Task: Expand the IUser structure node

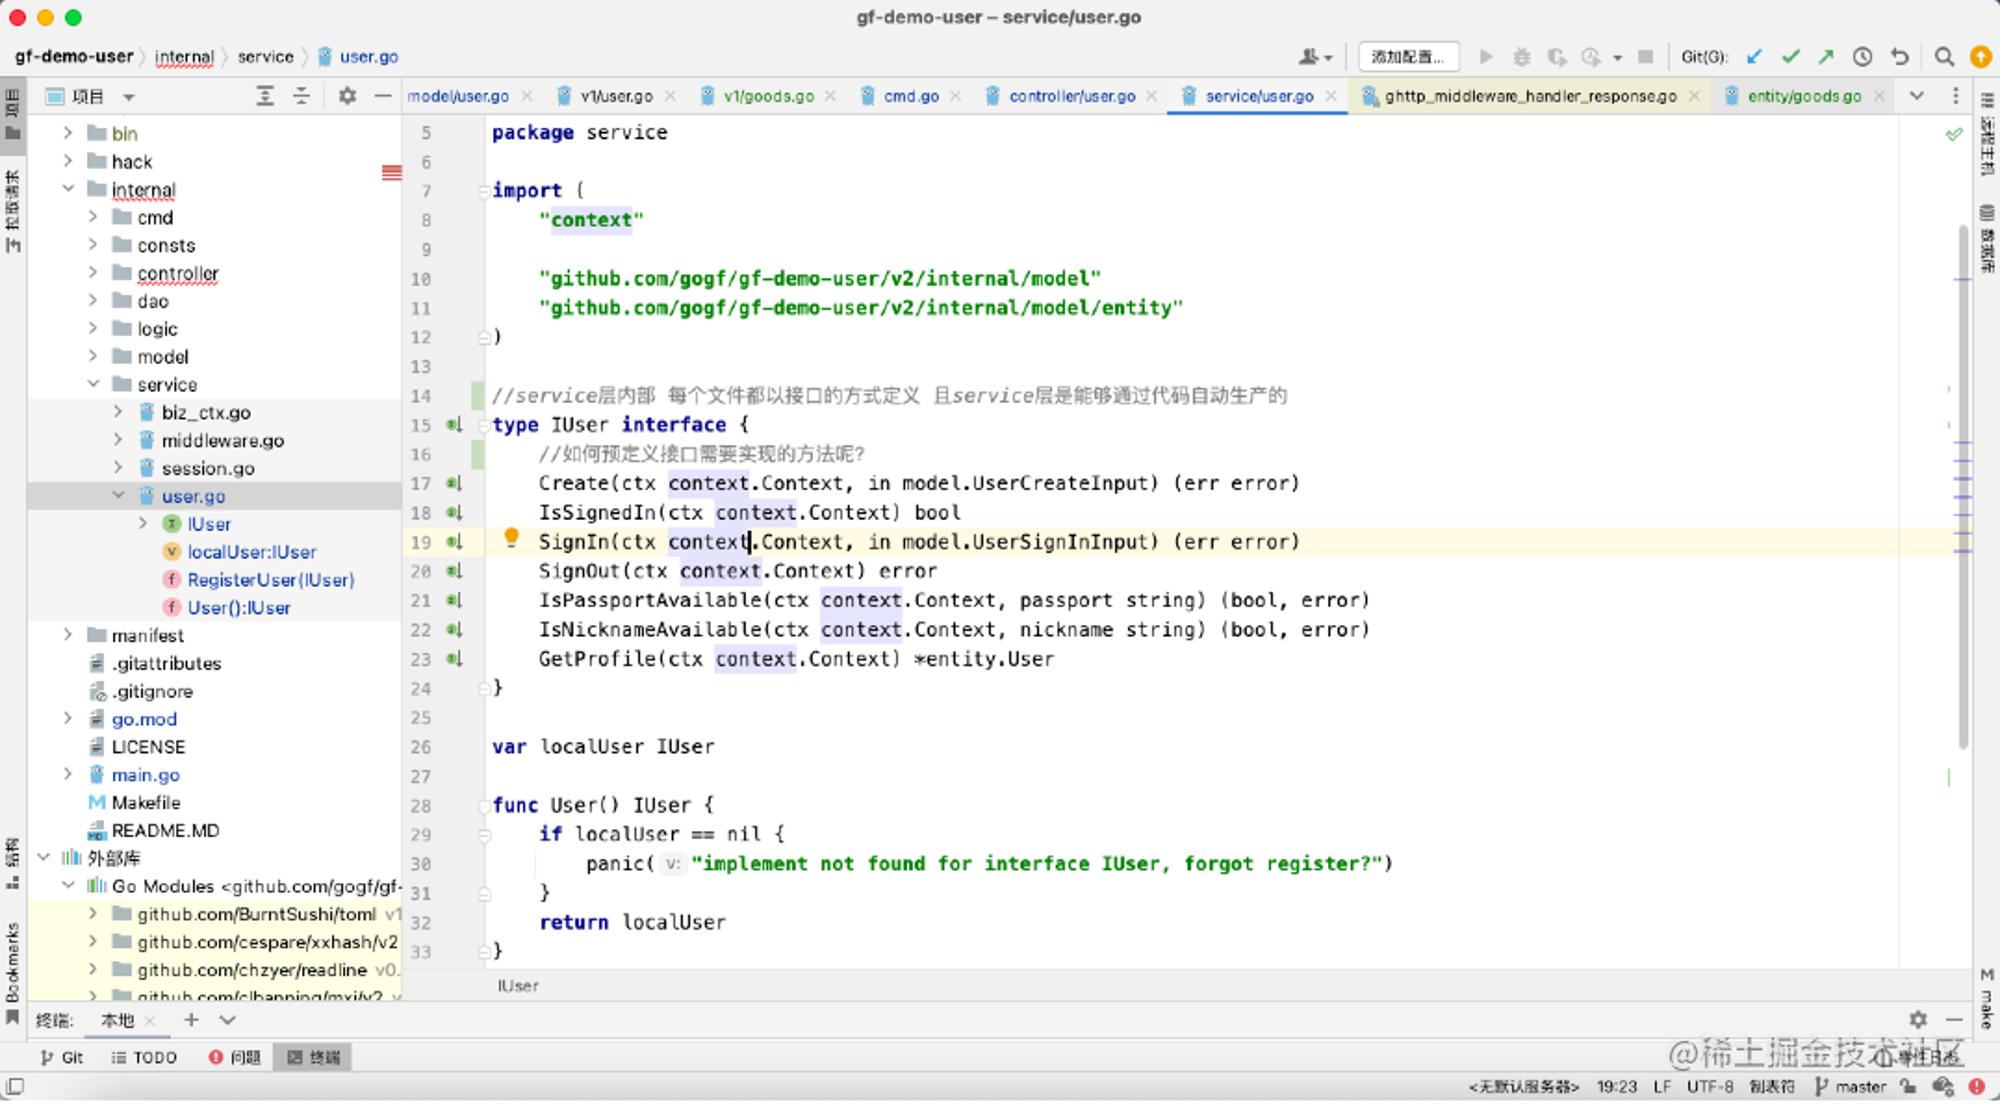Action: coord(143,524)
